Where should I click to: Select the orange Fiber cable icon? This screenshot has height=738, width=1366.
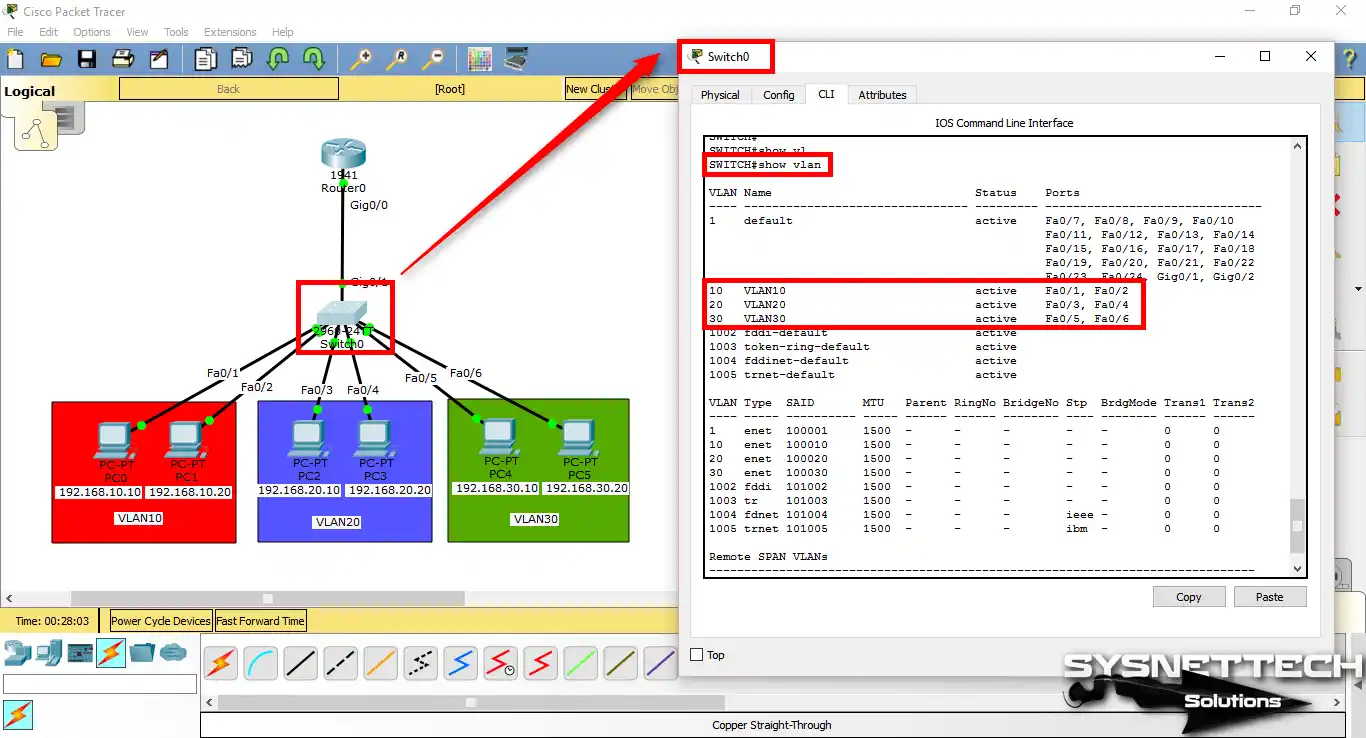pos(380,663)
